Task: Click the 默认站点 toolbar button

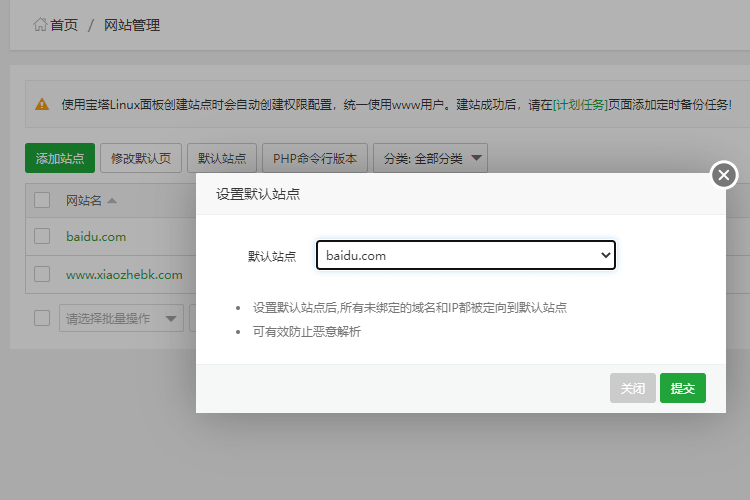Action: (x=222, y=158)
